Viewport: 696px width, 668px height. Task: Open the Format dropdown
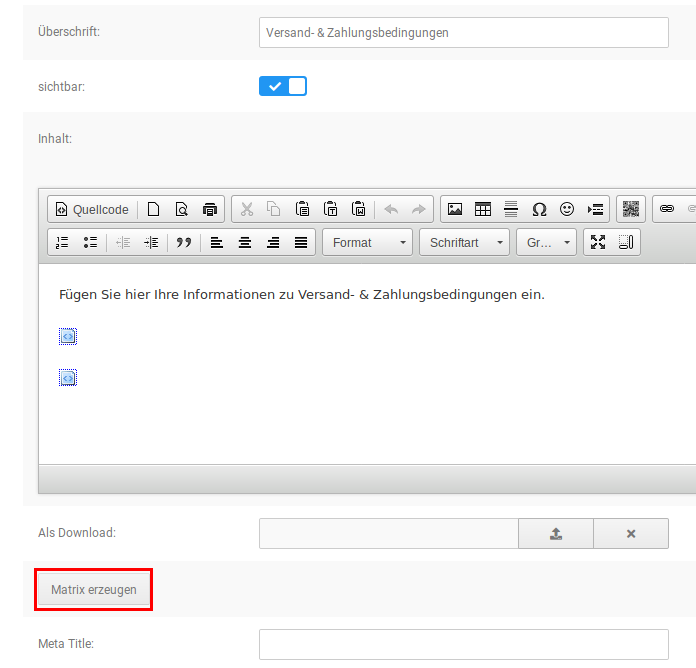pos(368,242)
